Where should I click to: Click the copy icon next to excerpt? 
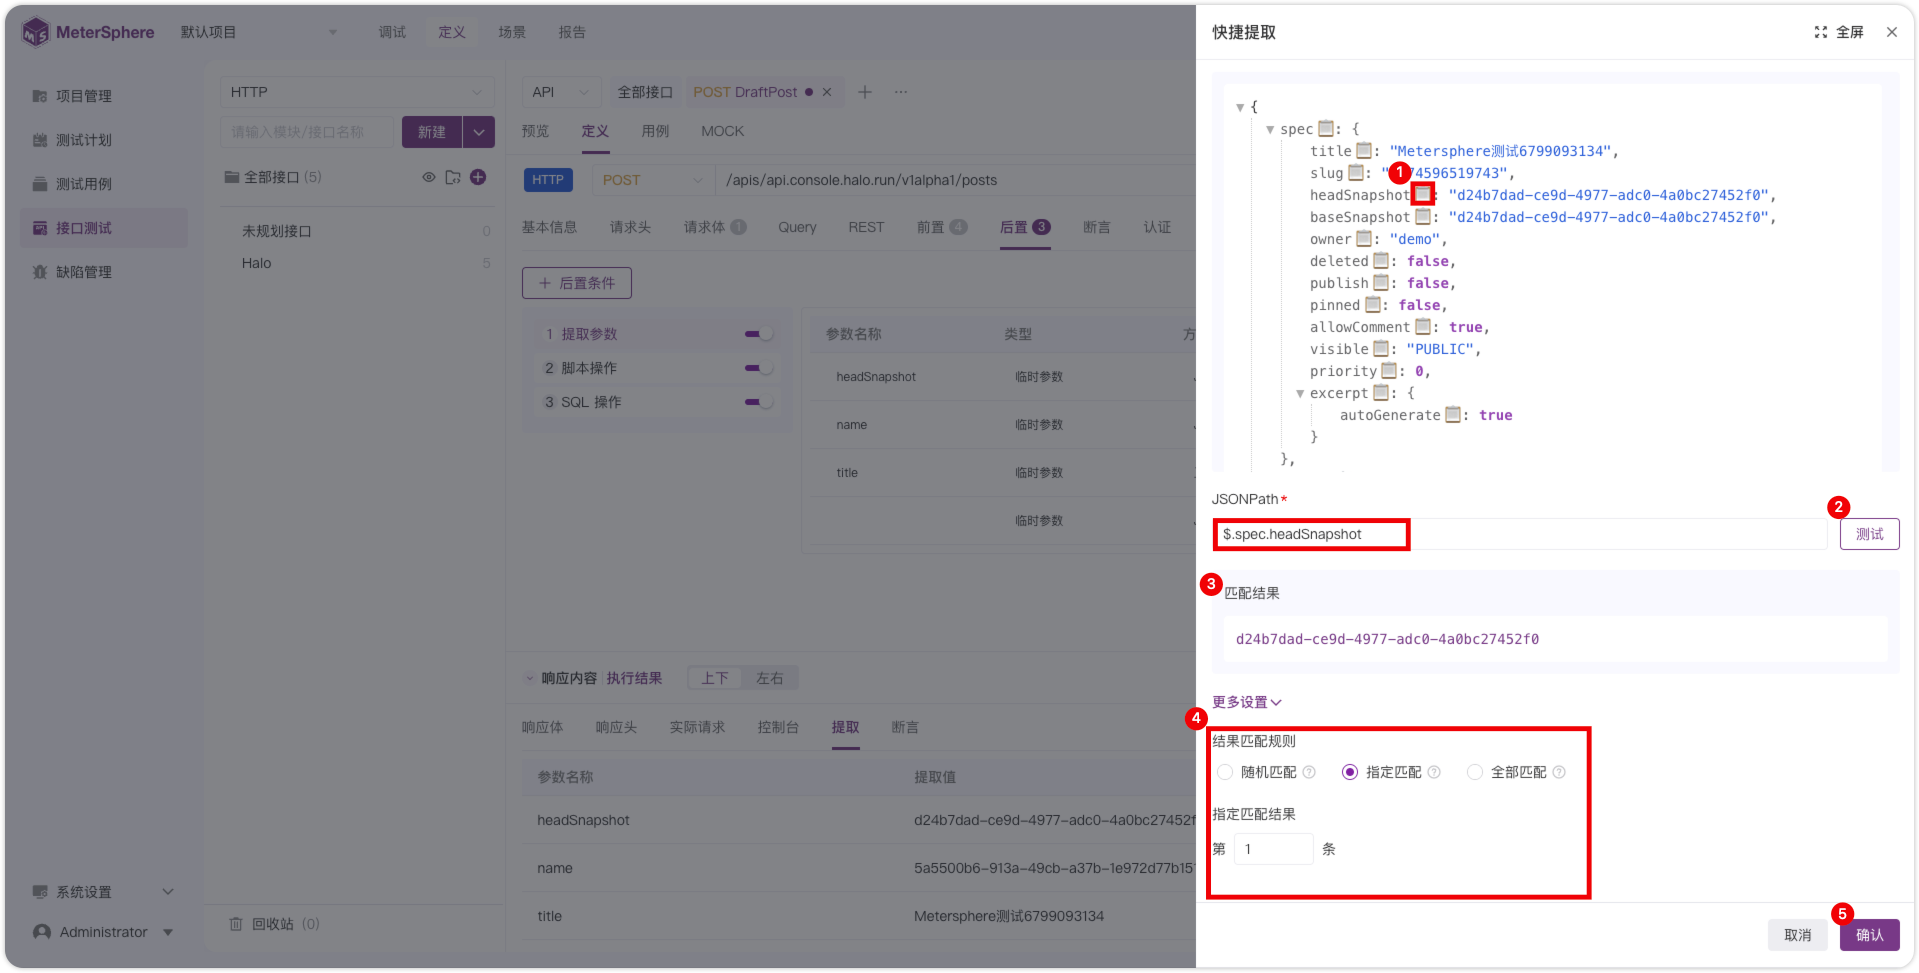point(1381,392)
